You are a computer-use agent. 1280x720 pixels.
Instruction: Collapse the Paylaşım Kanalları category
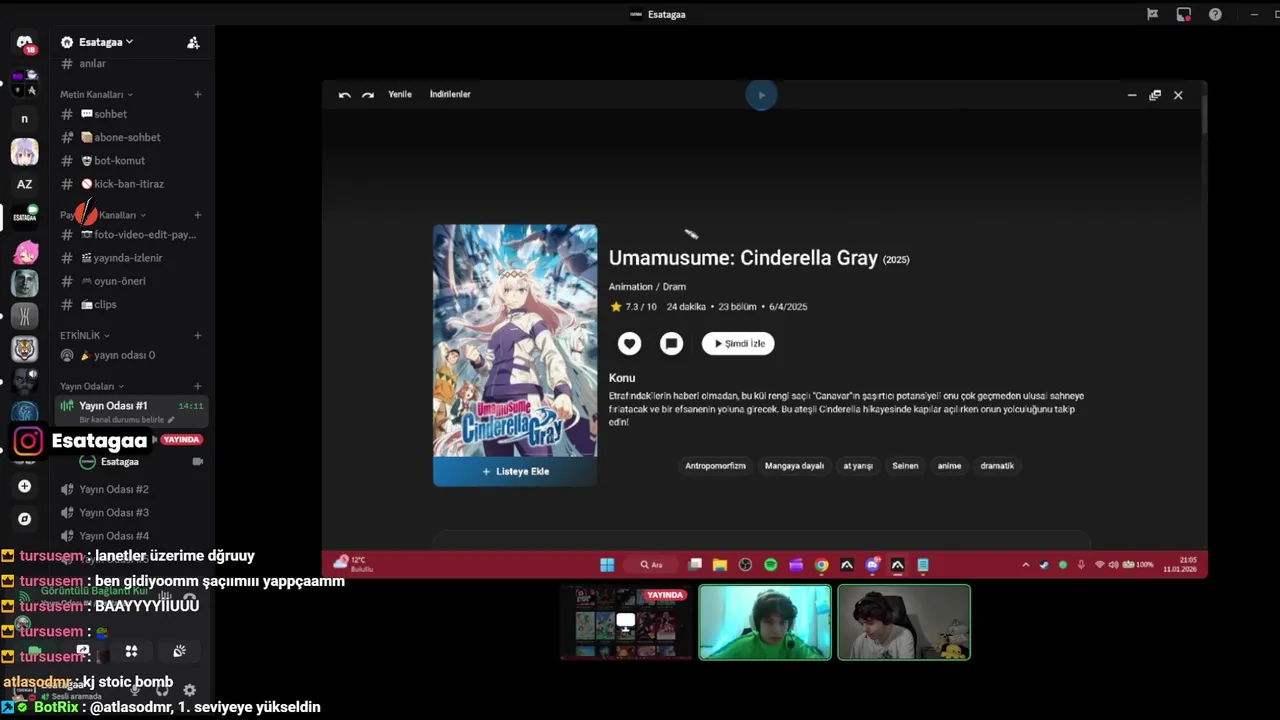click(103, 215)
